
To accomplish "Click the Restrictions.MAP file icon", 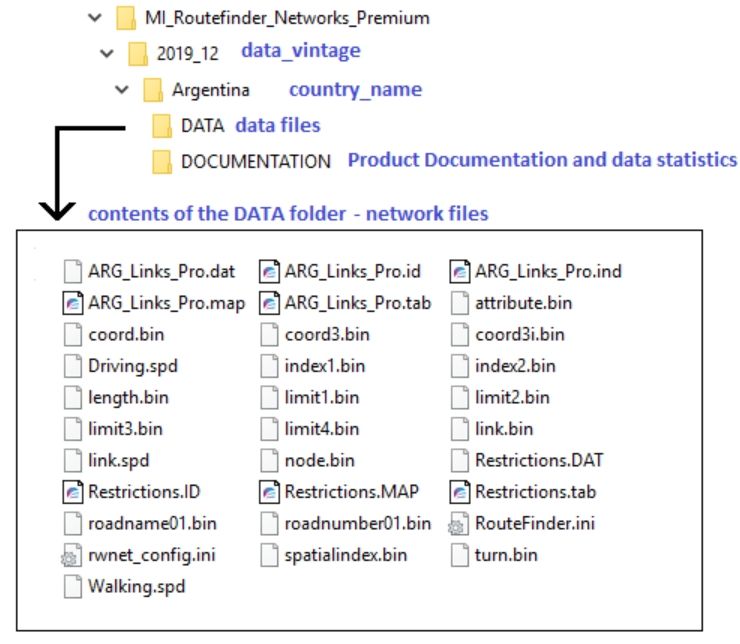I will click(269, 492).
